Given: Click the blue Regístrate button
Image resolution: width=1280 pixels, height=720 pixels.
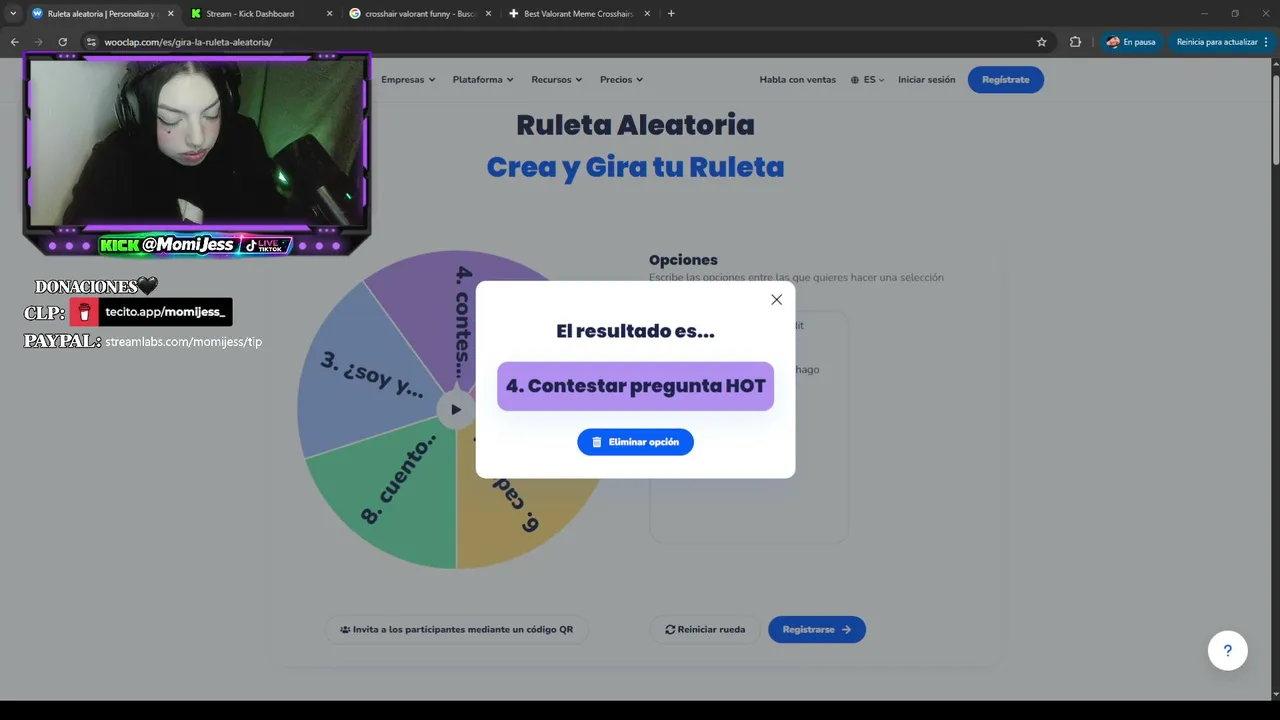Looking at the screenshot, I should tap(1006, 80).
